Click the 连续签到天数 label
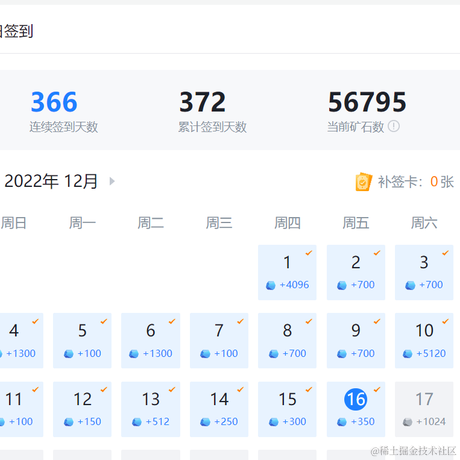460x460 pixels. tap(64, 127)
